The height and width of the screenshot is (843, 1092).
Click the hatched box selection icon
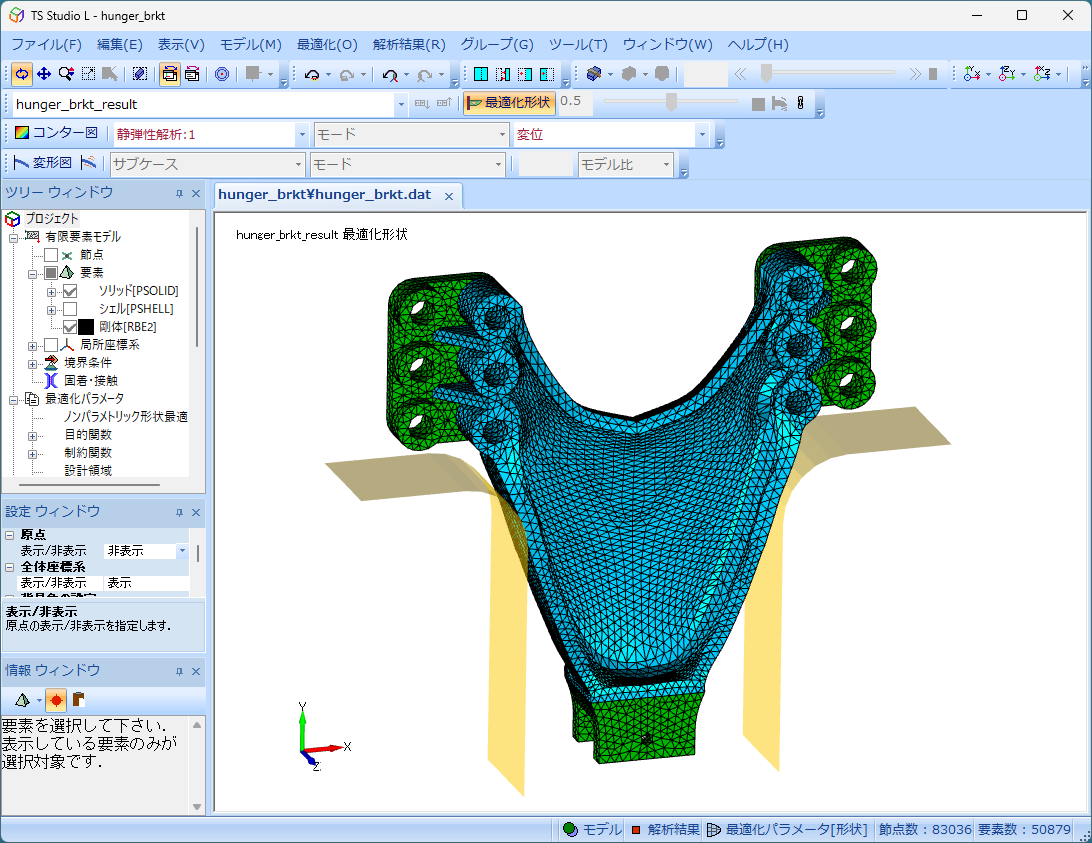[140, 74]
